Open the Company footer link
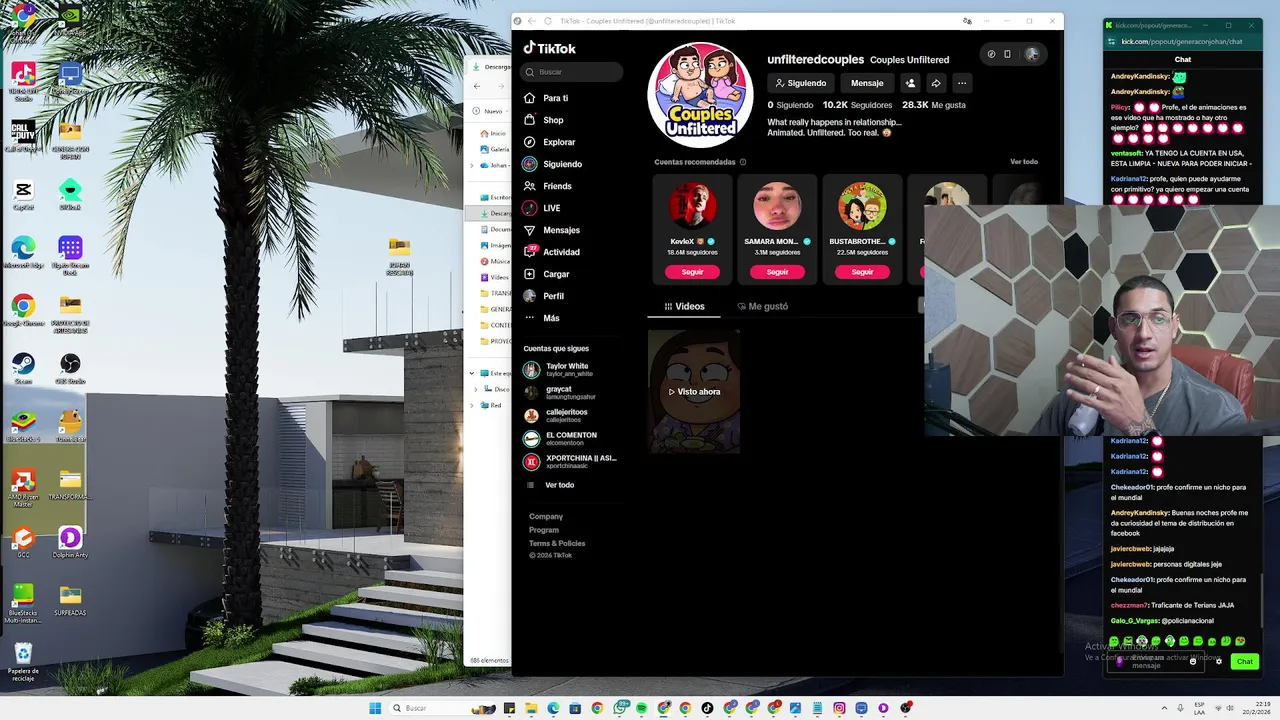The image size is (1280, 720). [x=546, y=517]
